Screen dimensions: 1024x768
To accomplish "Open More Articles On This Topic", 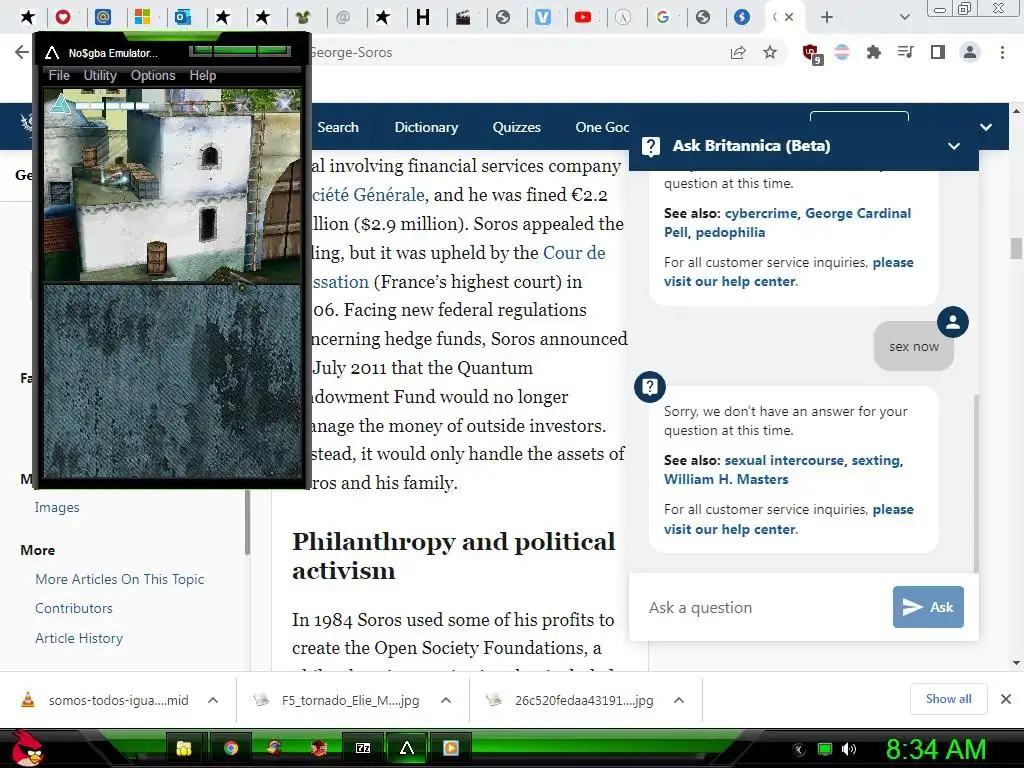I will pyautogui.click(x=120, y=579).
